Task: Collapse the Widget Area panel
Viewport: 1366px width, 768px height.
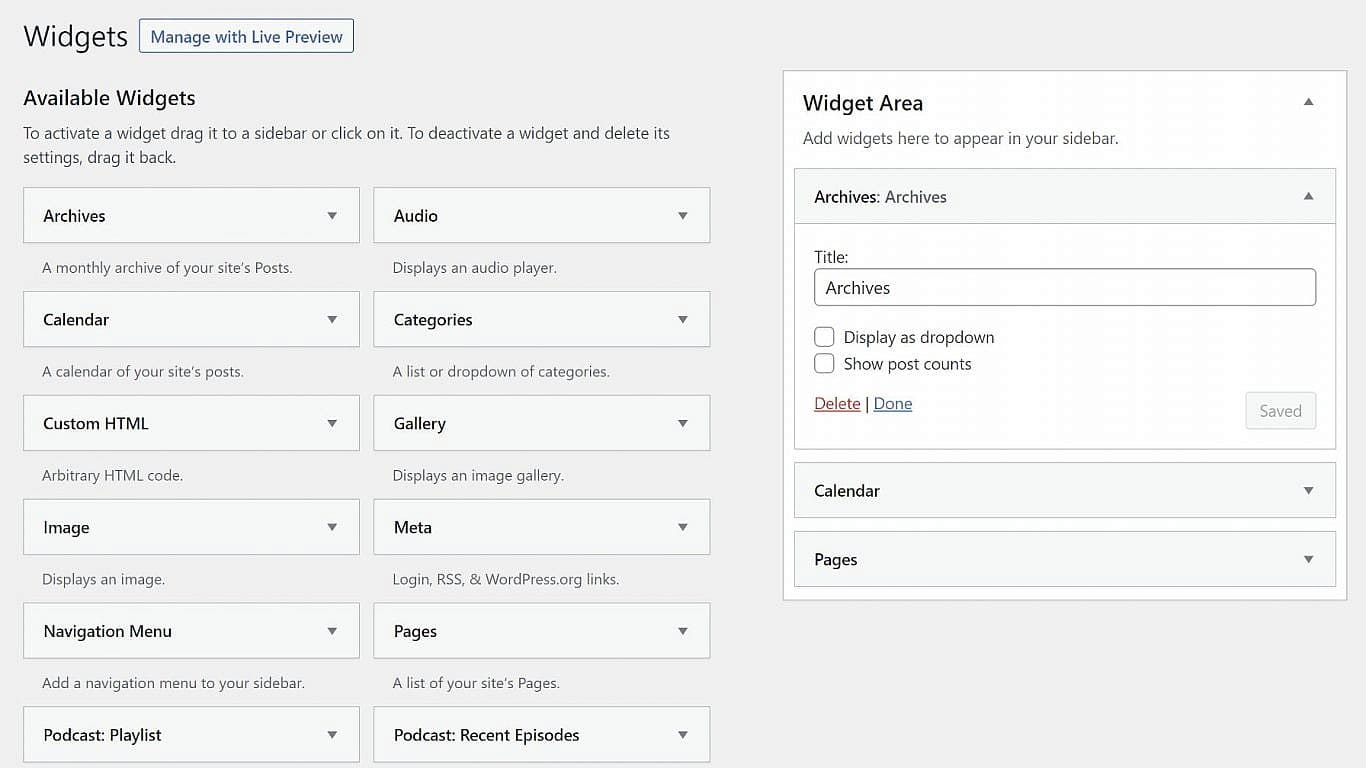Action: click(x=1308, y=102)
